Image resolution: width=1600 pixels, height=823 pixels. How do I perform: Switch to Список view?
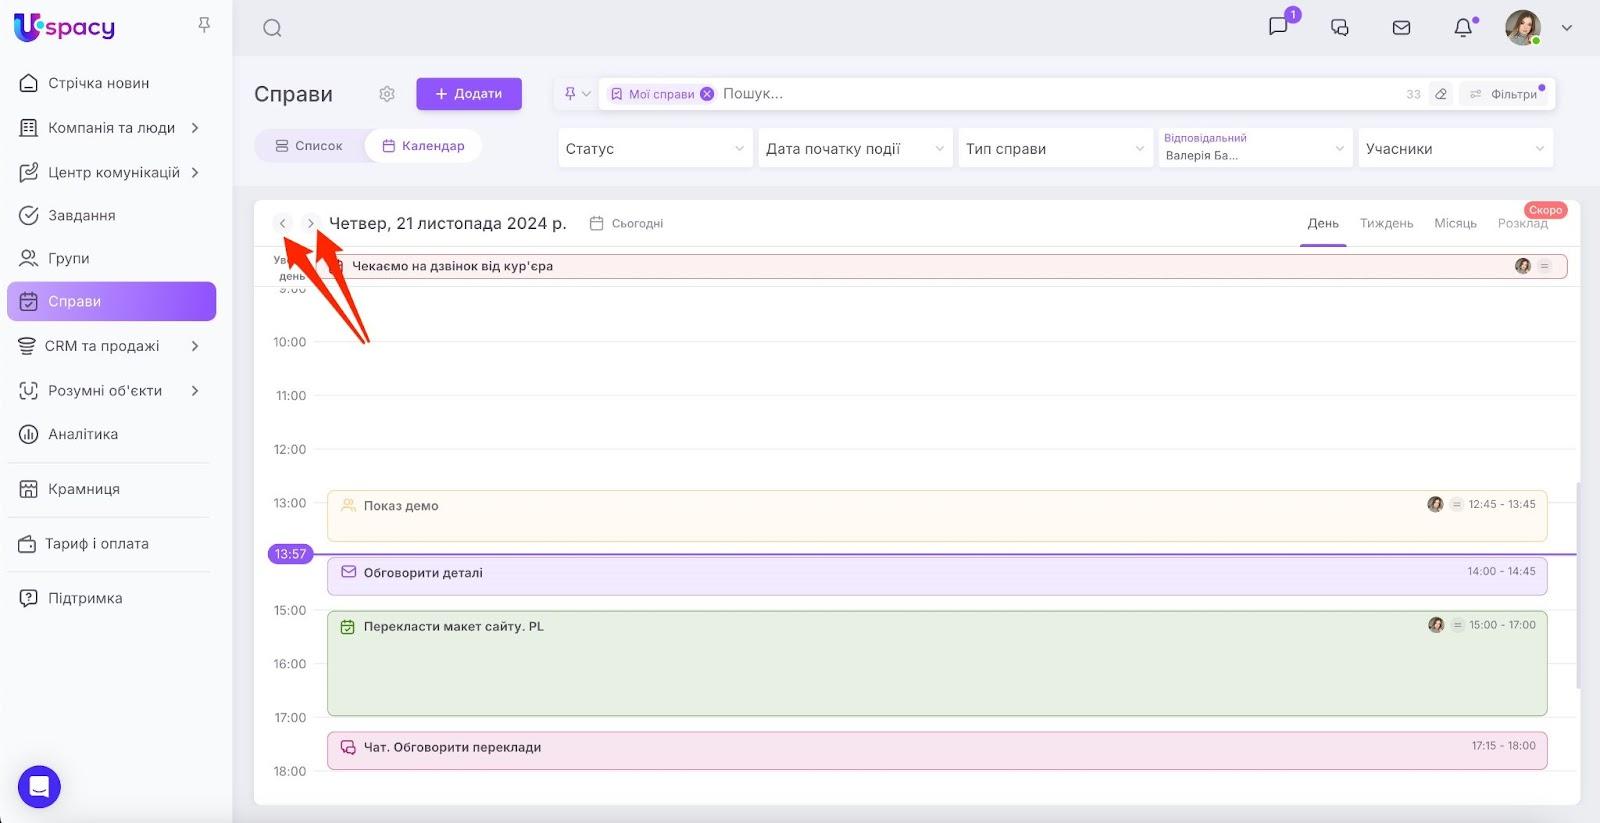(x=309, y=146)
